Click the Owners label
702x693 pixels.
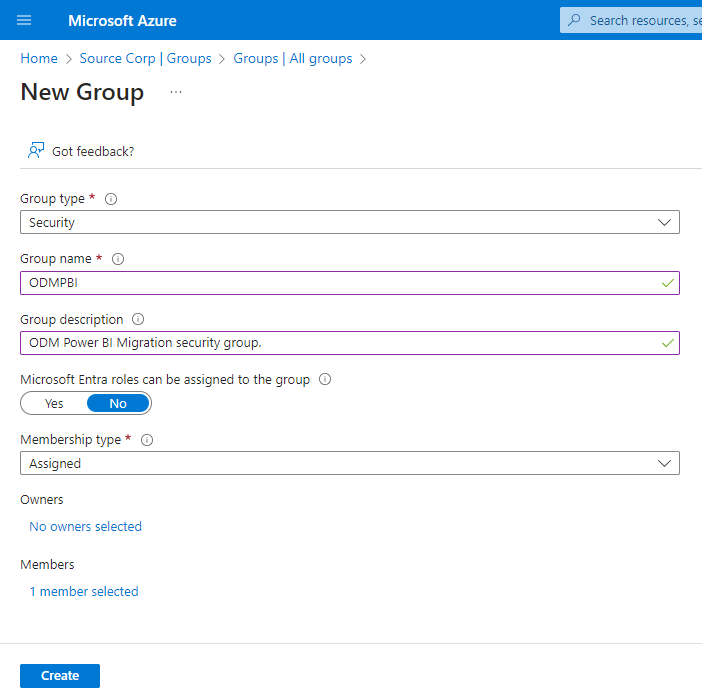[42, 500]
